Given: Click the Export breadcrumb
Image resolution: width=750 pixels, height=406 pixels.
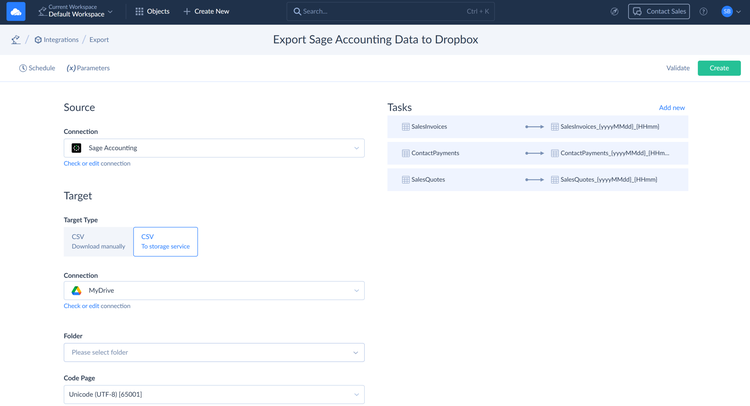Looking at the screenshot, I should point(99,40).
